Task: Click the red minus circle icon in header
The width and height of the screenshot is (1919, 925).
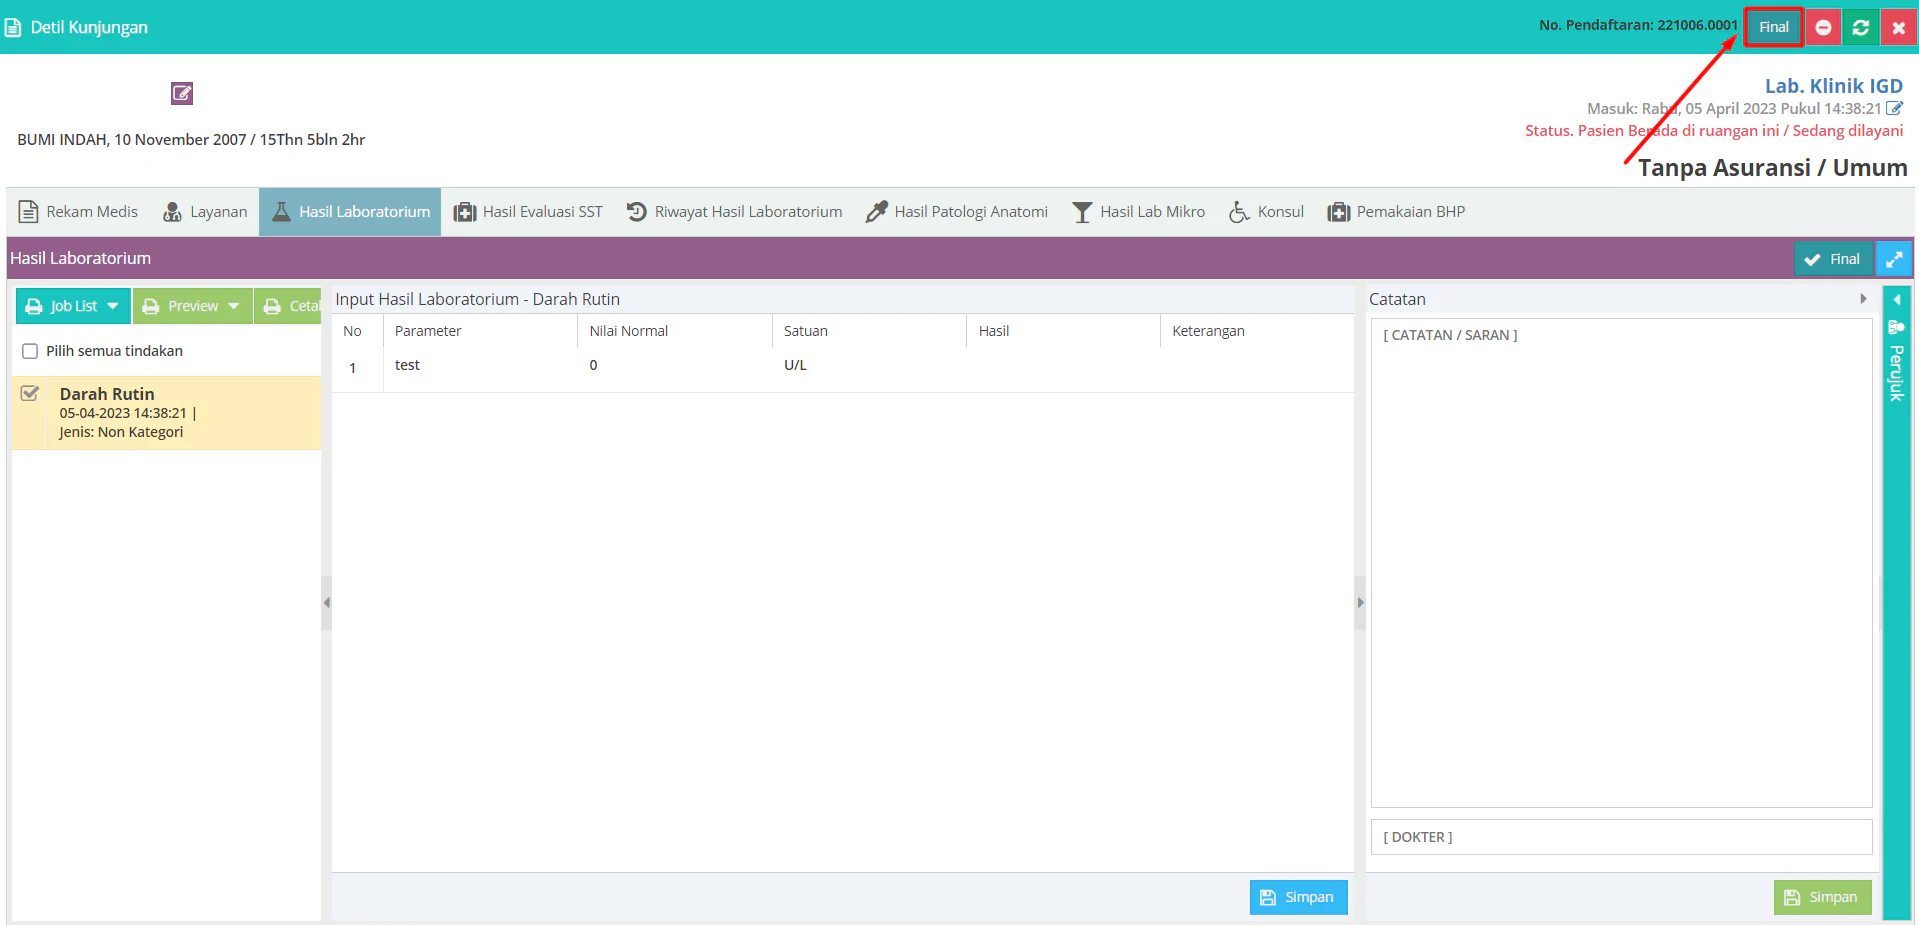Action: point(1823,27)
